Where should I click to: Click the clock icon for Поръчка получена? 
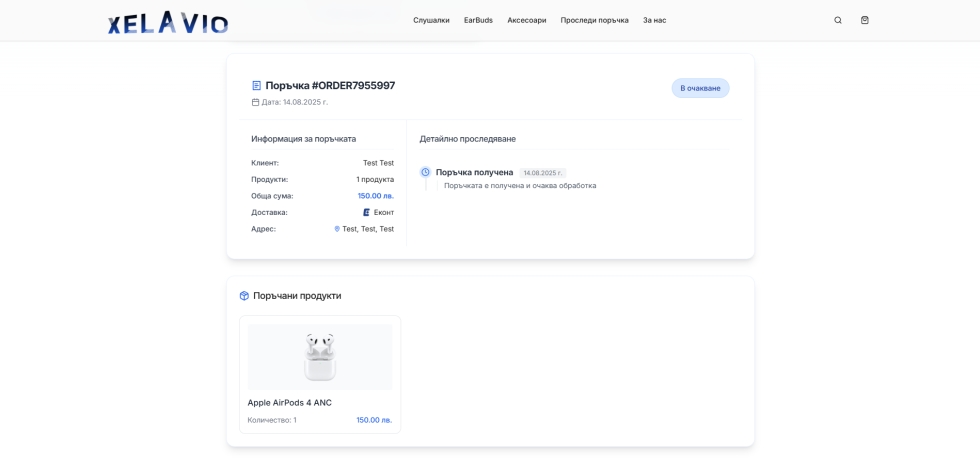click(x=425, y=172)
